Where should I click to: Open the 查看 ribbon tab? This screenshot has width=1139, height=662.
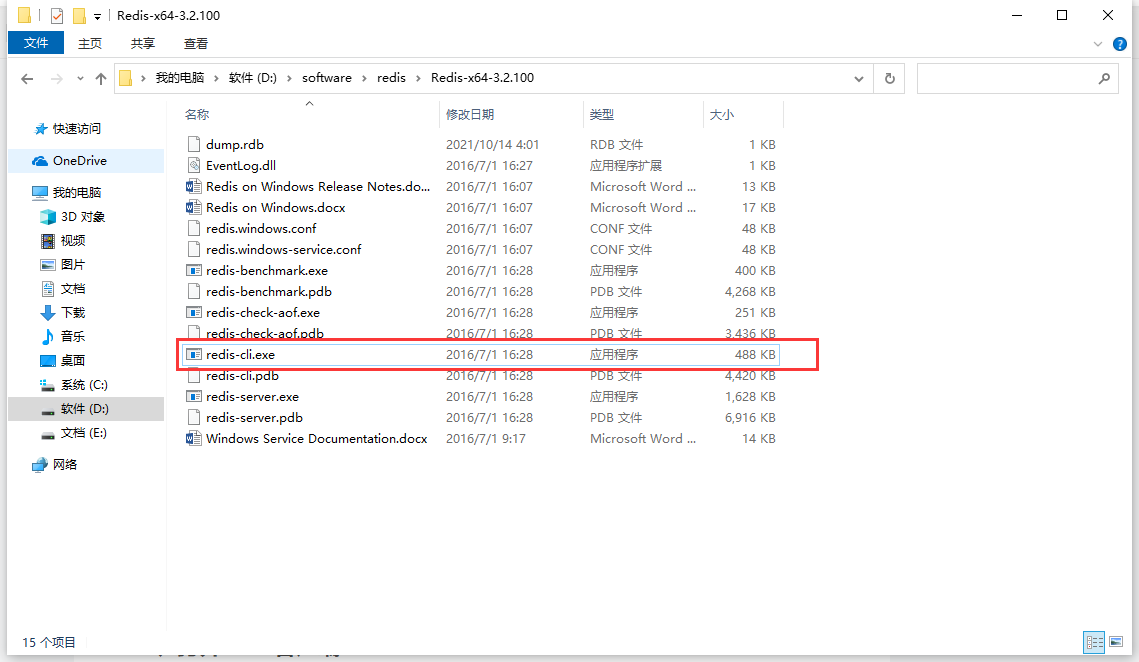click(196, 44)
